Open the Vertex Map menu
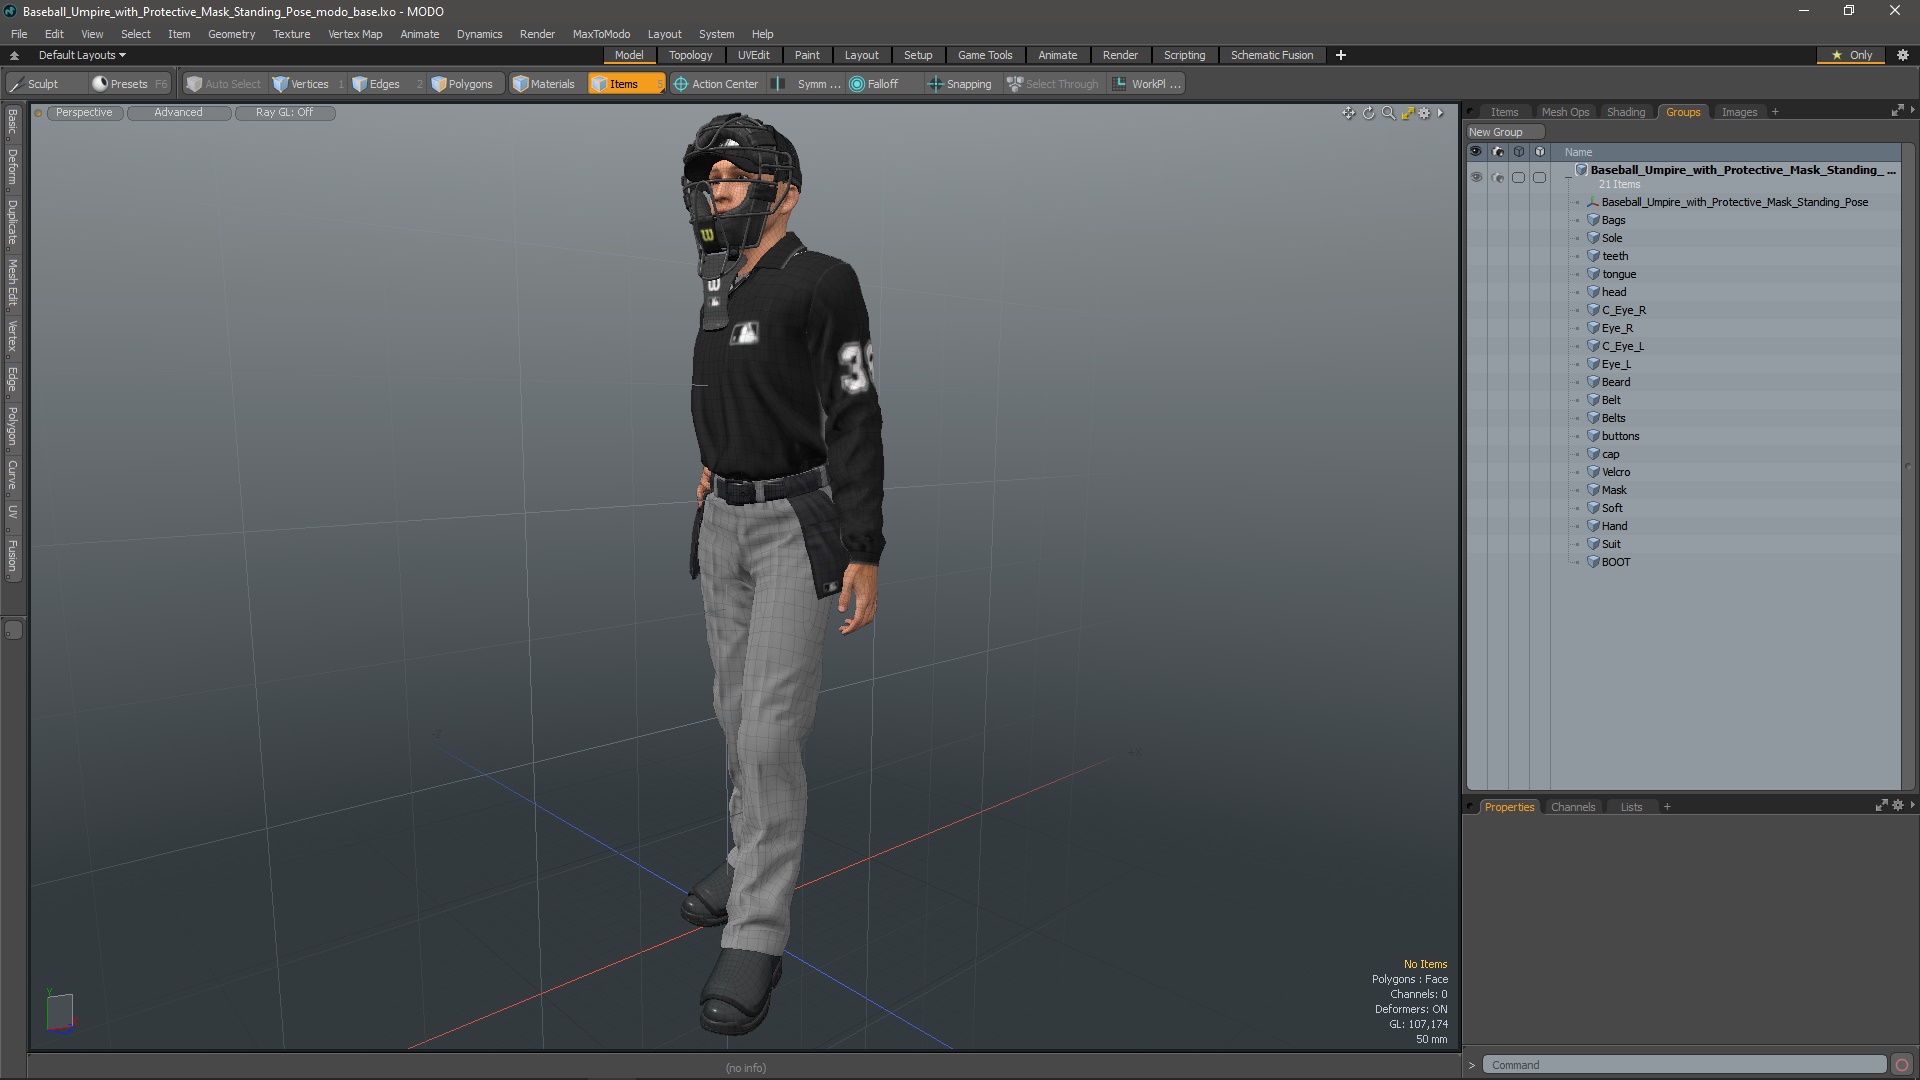Image resolution: width=1920 pixels, height=1080 pixels. pyautogui.click(x=355, y=34)
